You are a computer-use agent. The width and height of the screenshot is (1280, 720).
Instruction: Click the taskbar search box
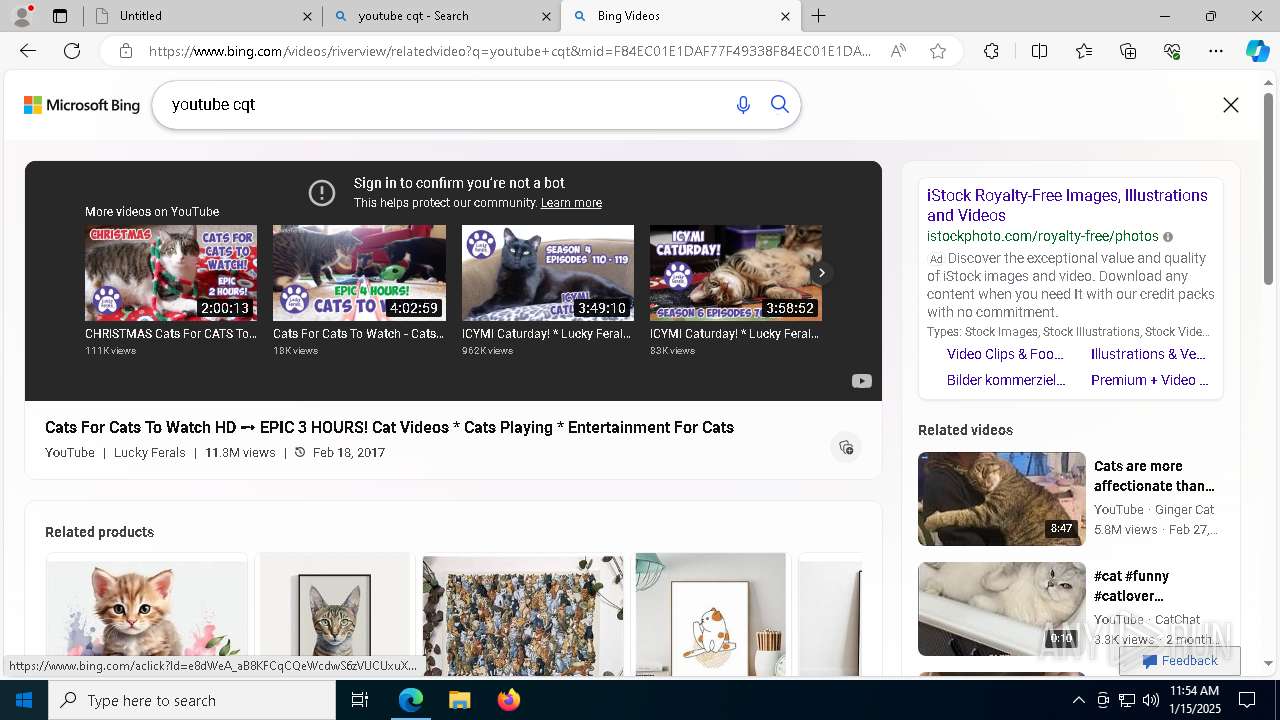(x=192, y=700)
